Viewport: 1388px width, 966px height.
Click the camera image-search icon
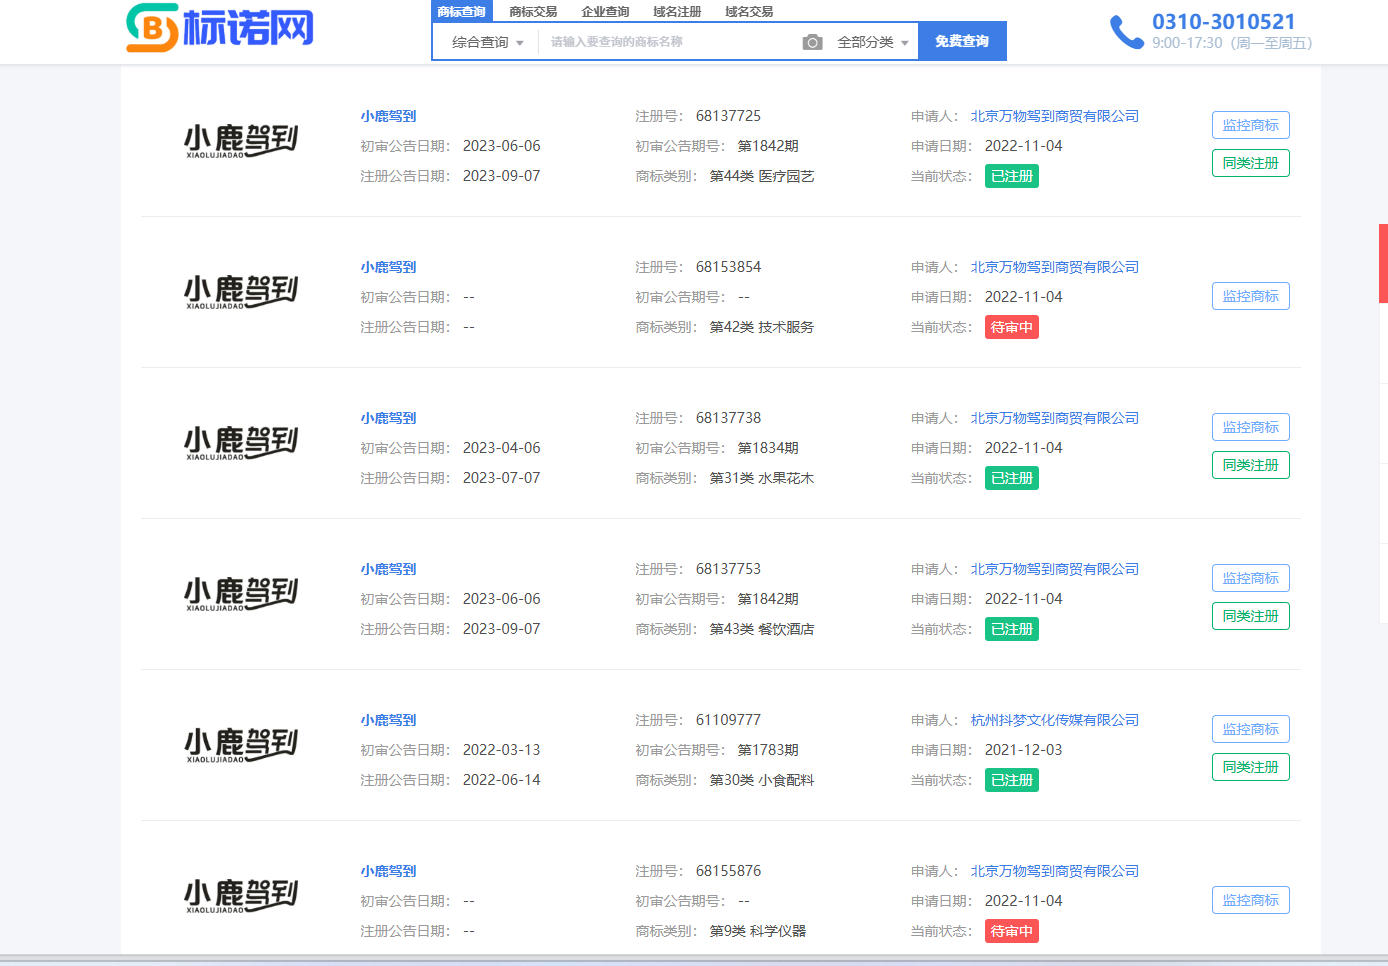coord(812,42)
